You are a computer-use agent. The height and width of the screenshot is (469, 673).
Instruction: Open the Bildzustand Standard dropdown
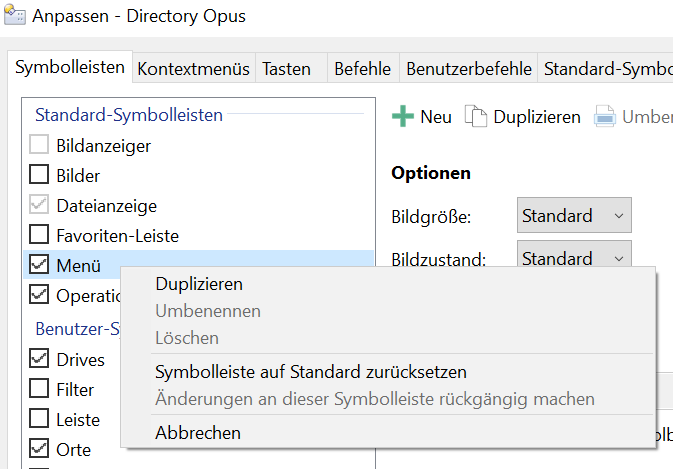coord(574,254)
